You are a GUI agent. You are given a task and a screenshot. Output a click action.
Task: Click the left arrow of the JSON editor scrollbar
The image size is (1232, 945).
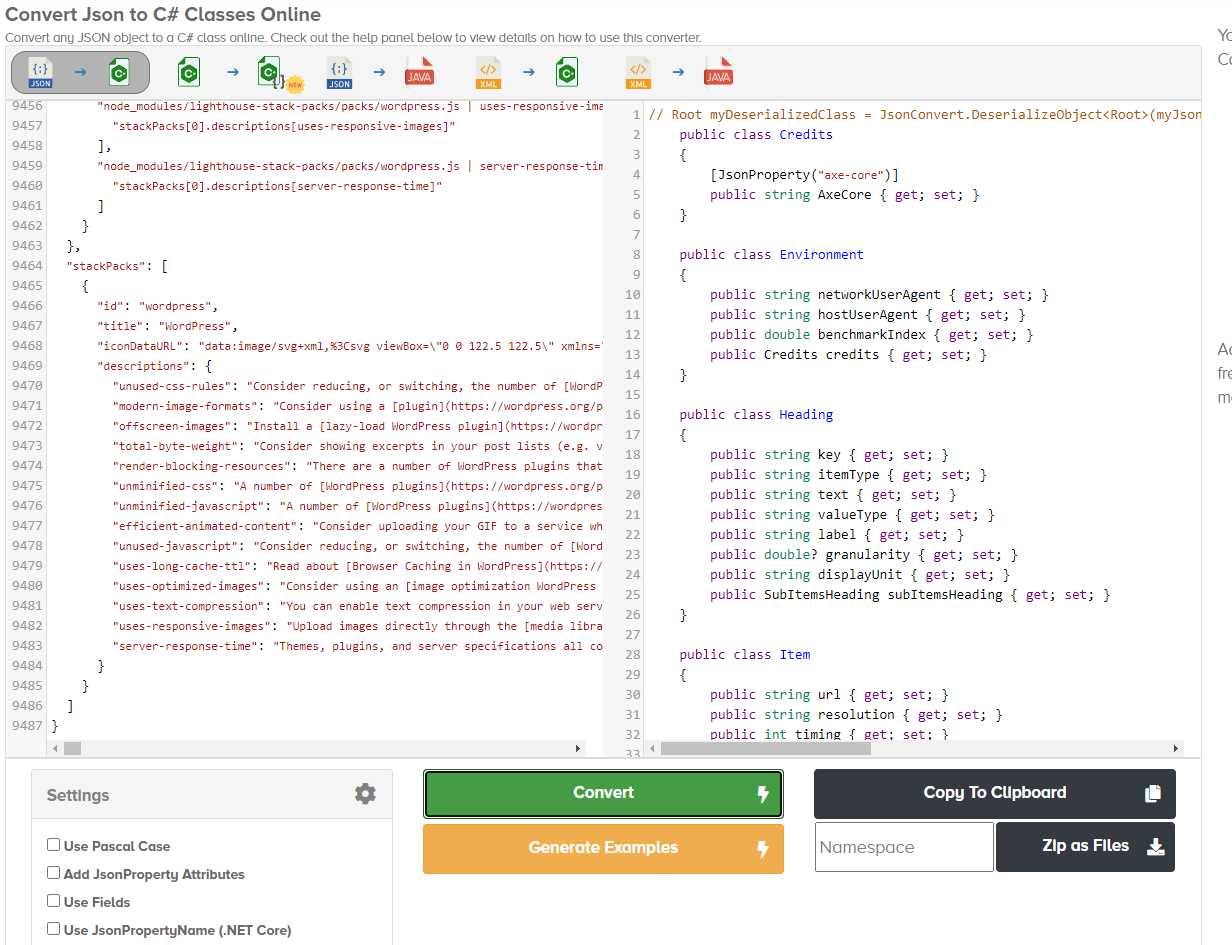point(55,748)
